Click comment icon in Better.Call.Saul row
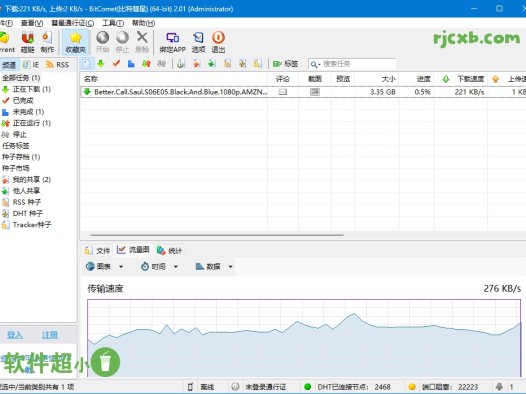The width and height of the screenshot is (526, 394). (283, 92)
